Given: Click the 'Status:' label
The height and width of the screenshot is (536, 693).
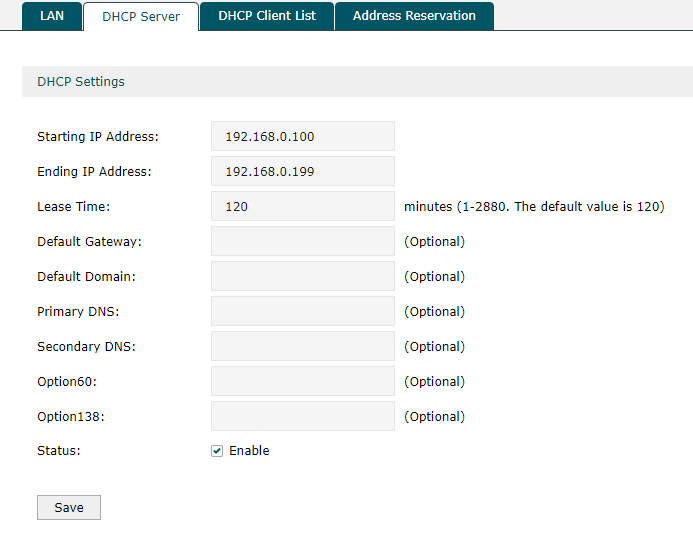Looking at the screenshot, I should (59, 451).
